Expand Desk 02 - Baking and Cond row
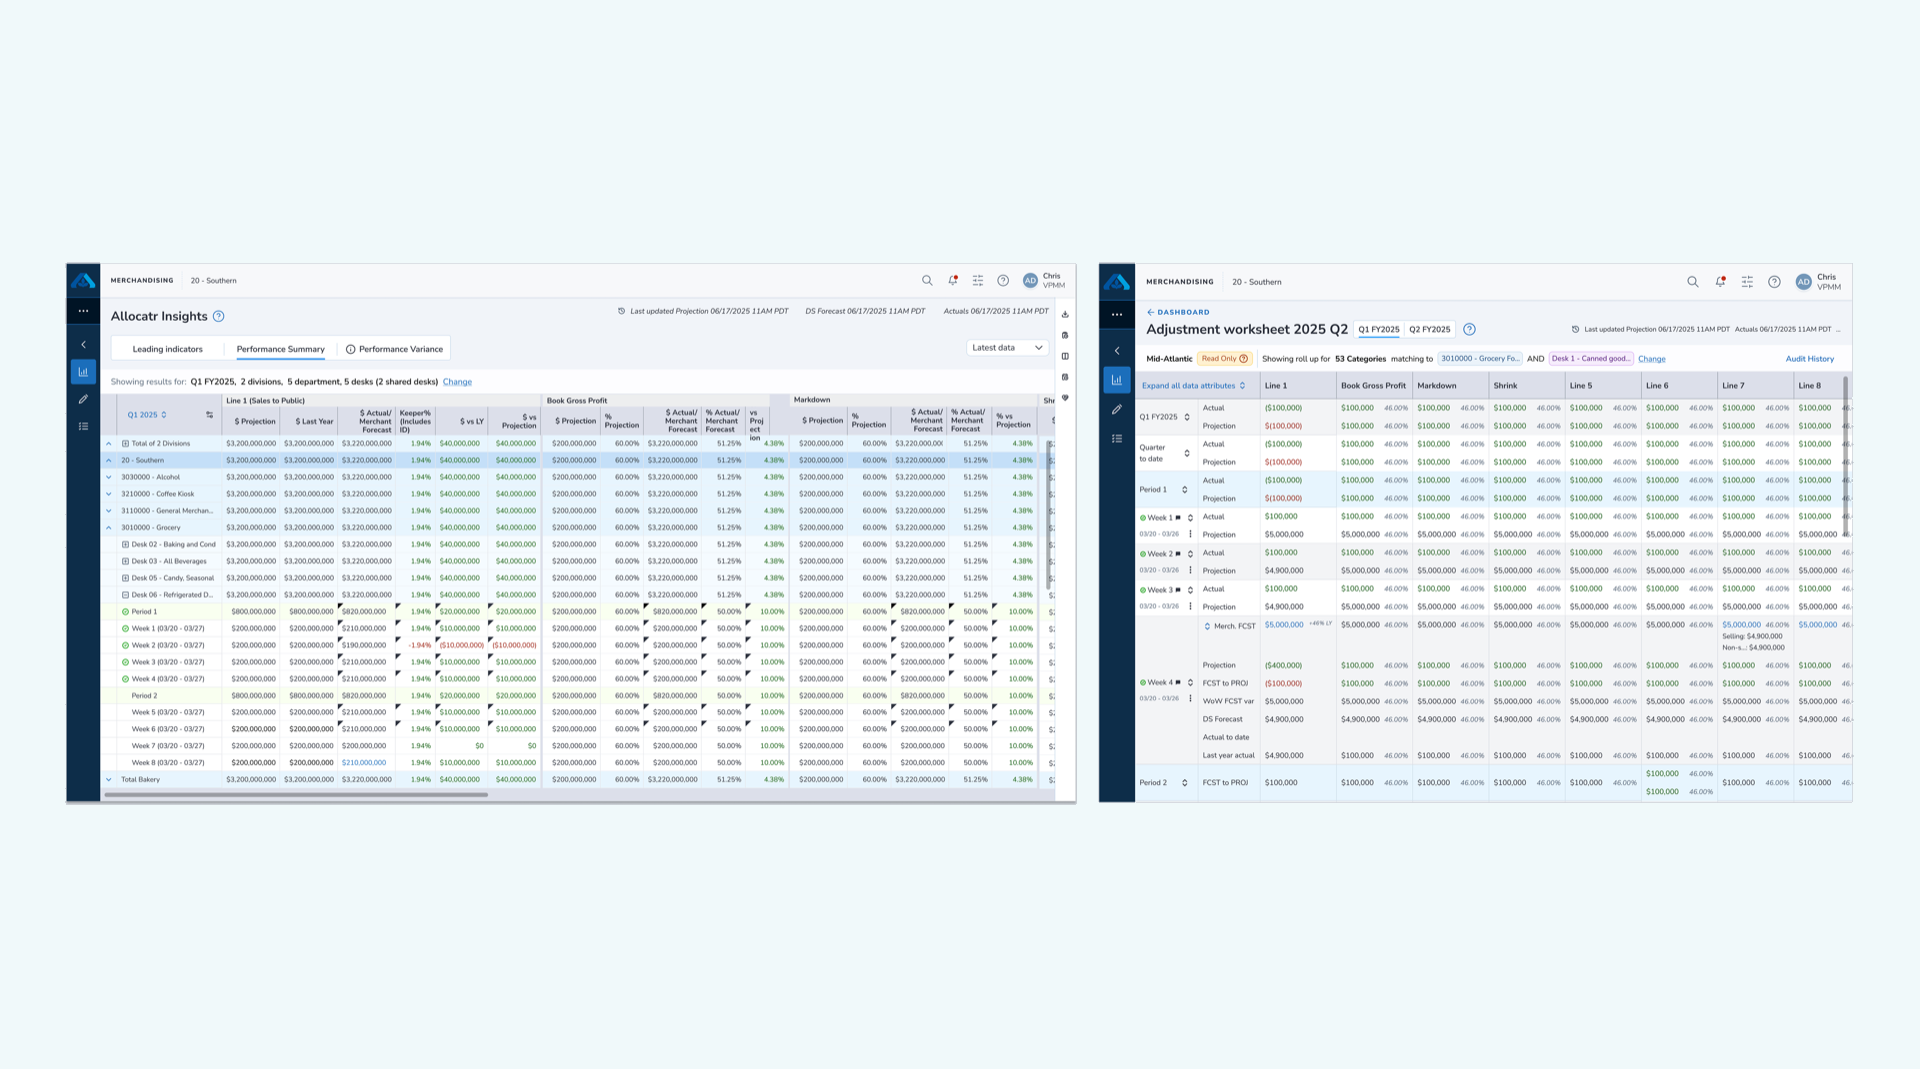1920x1069 pixels. 125,545
